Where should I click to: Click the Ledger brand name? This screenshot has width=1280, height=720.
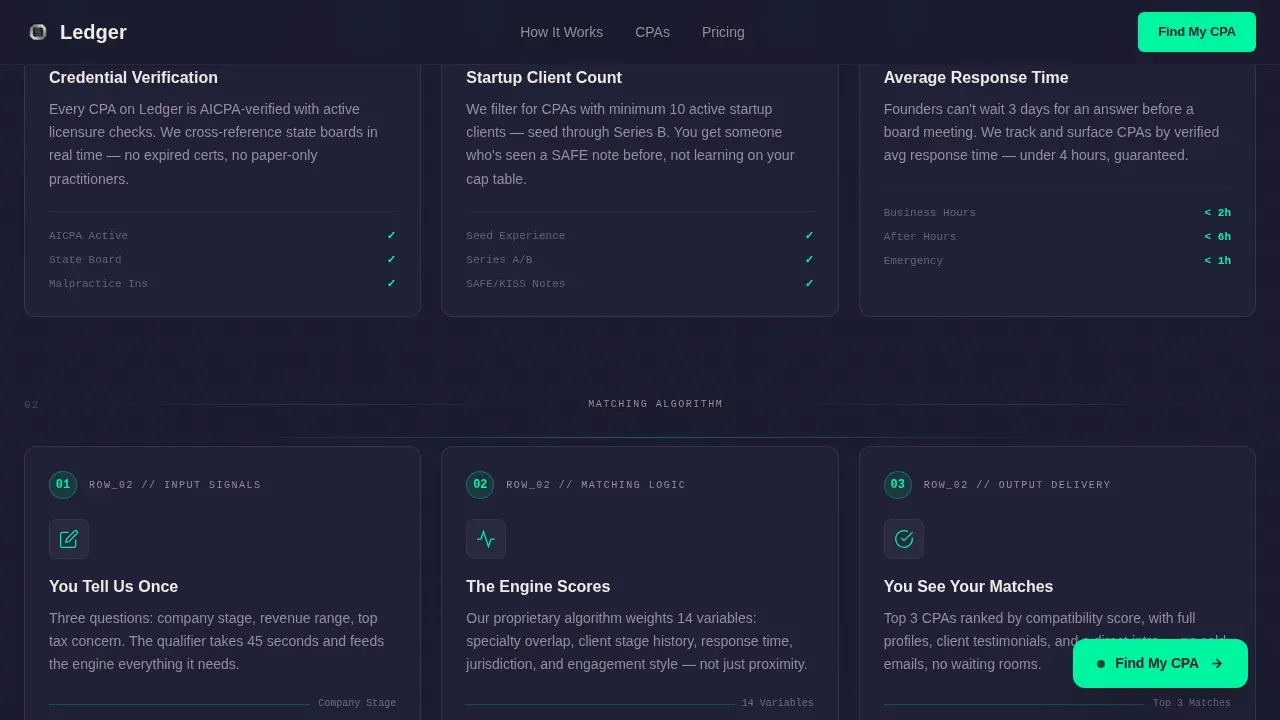tap(93, 32)
